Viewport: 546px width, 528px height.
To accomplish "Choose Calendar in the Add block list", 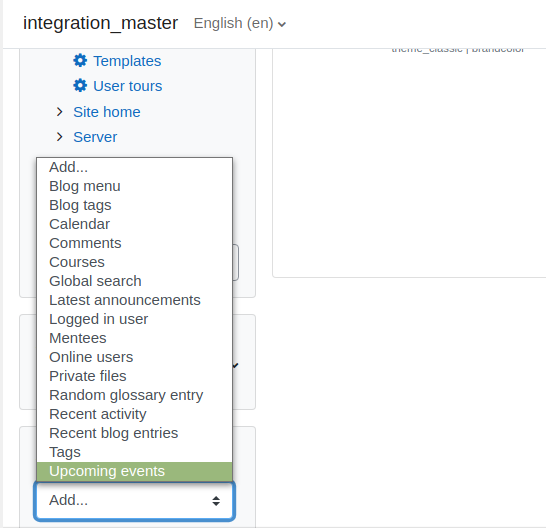I will coord(134,224).
